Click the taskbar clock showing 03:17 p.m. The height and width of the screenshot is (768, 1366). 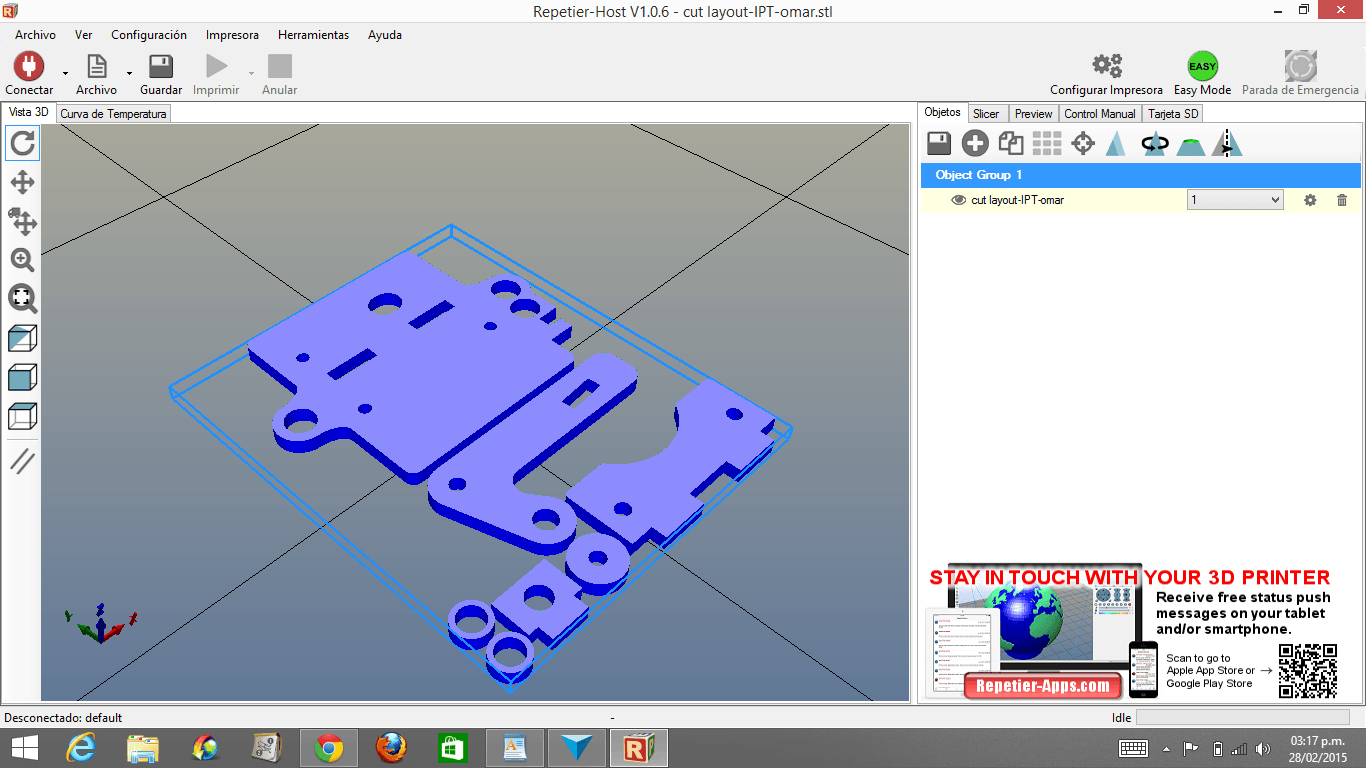pyautogui.click(x=1316, y=748)
